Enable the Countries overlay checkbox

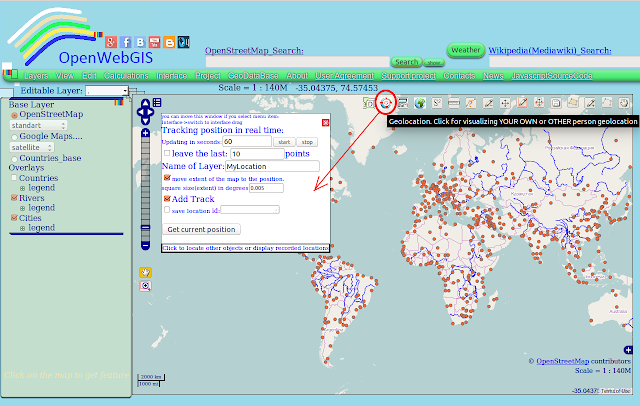coord(14,177)
